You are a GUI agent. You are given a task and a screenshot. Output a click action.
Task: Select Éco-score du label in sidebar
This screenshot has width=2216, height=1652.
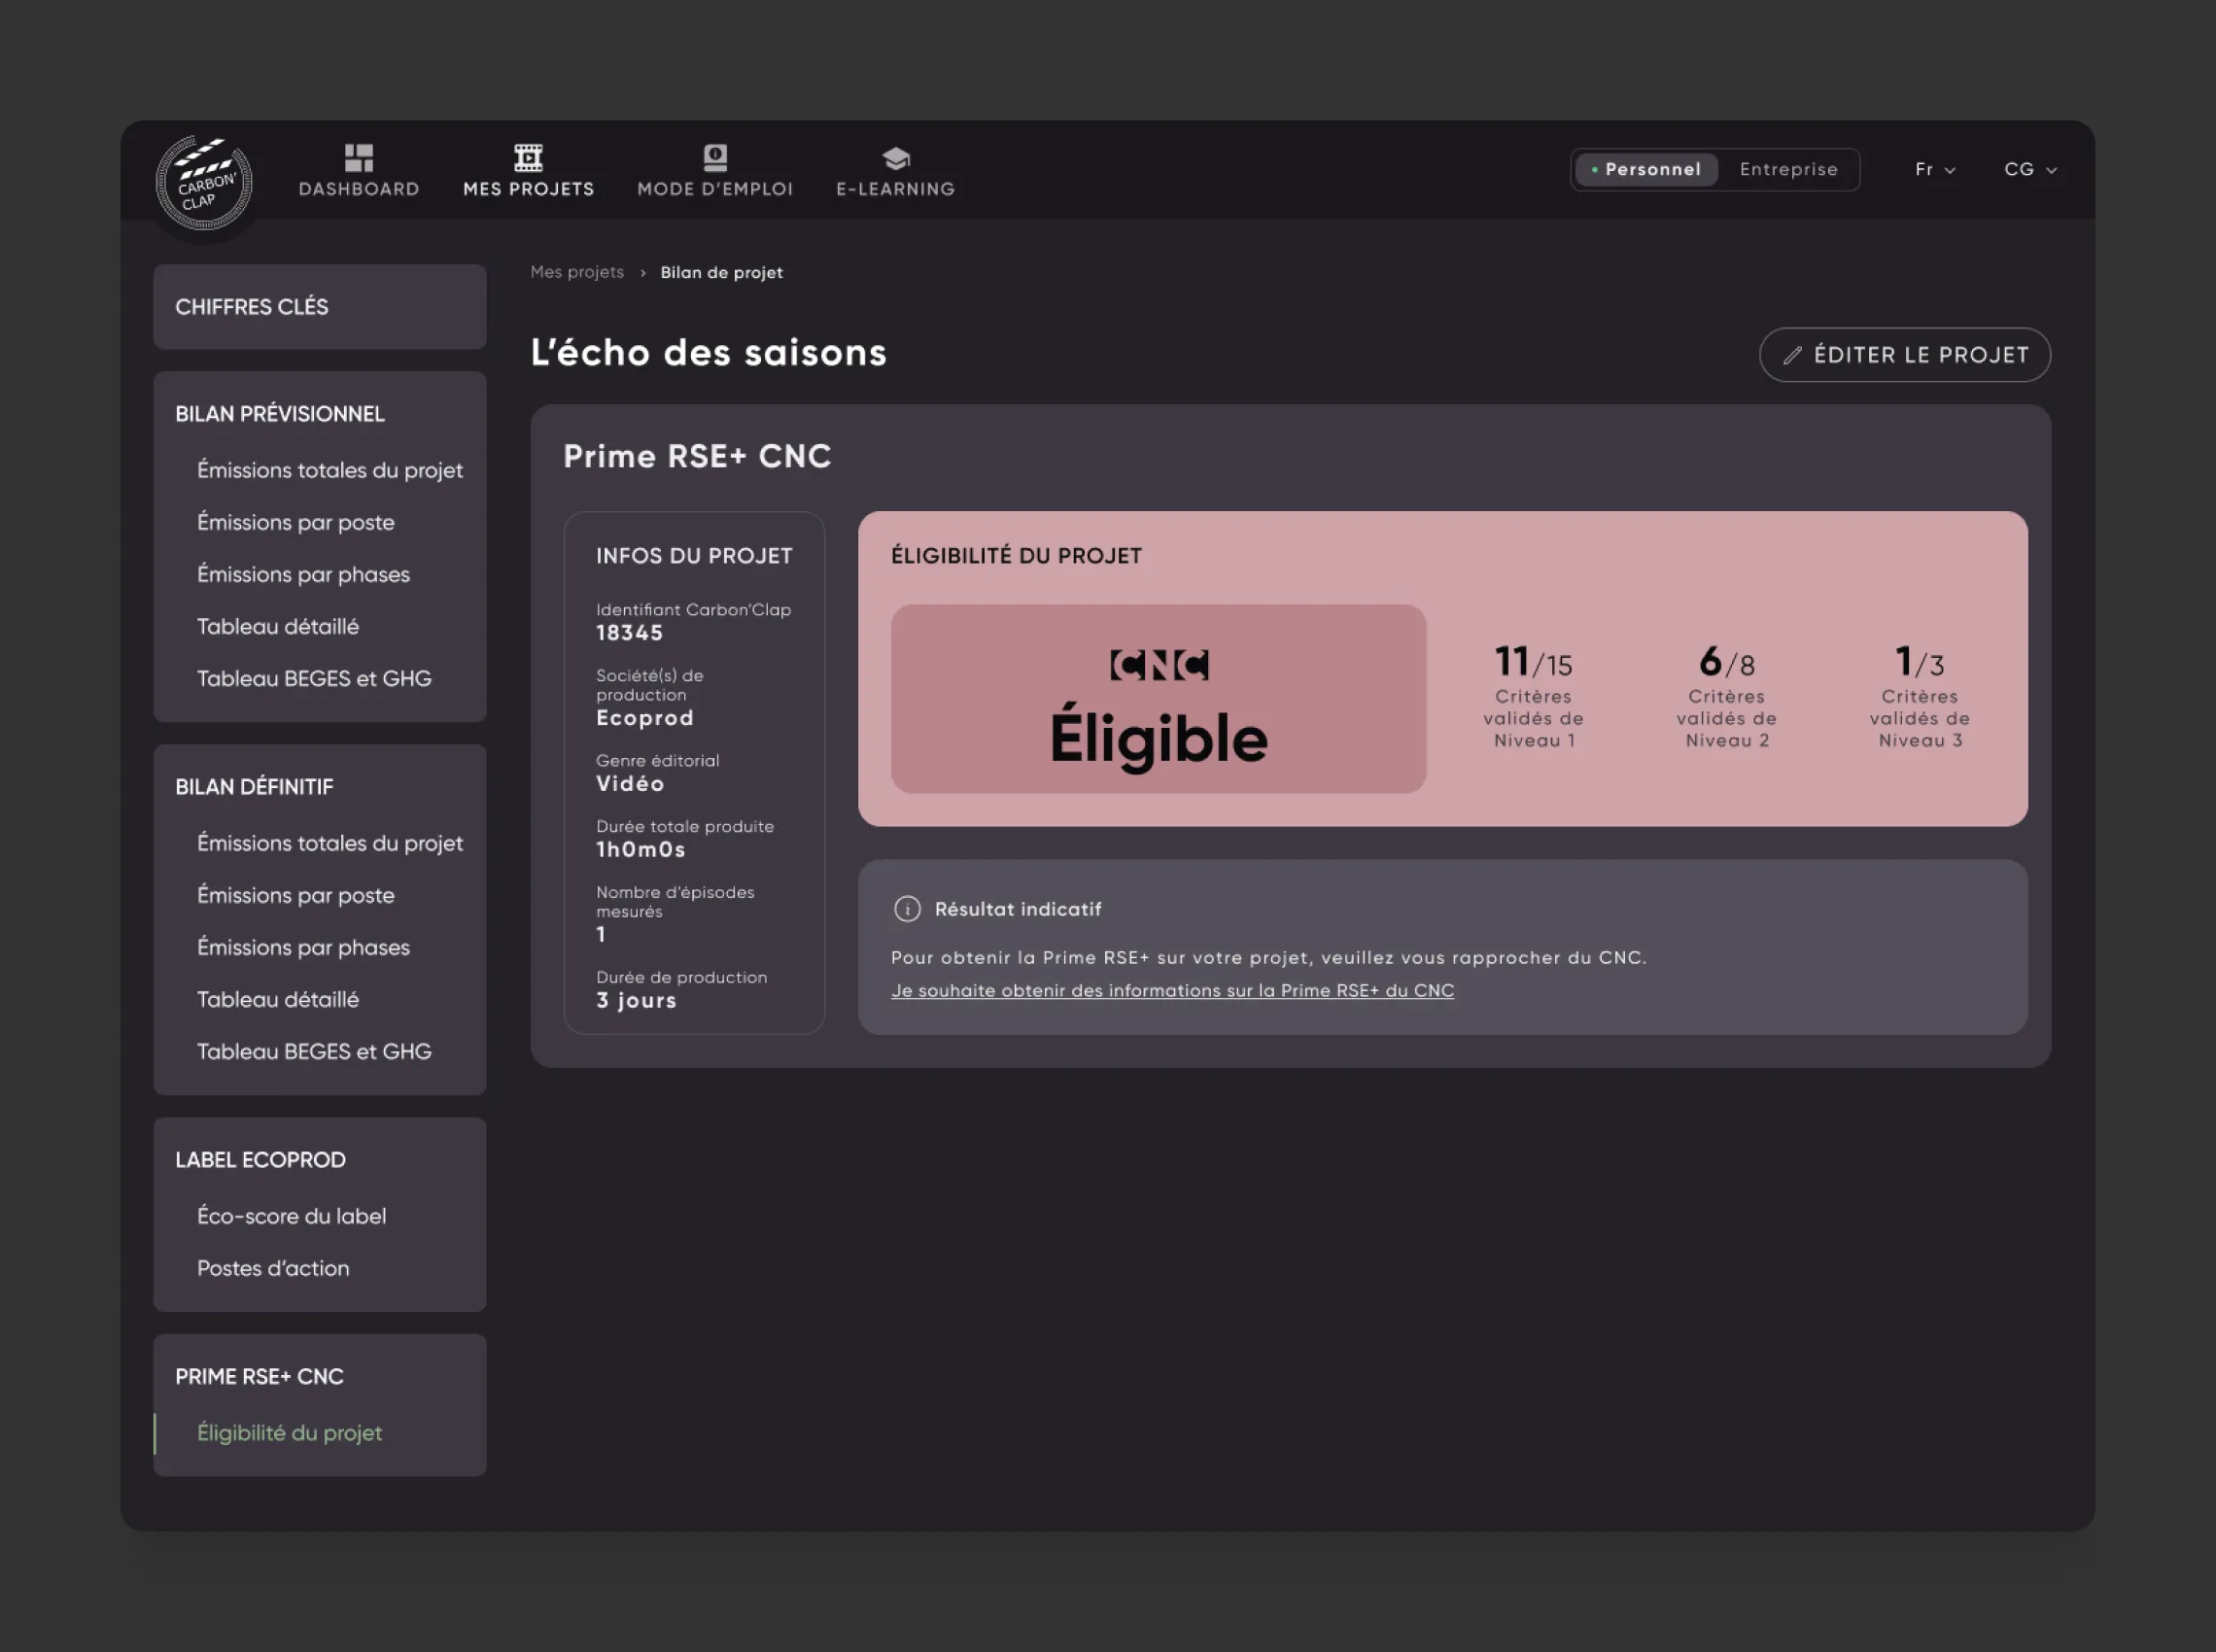click(x=291, y=1216)
